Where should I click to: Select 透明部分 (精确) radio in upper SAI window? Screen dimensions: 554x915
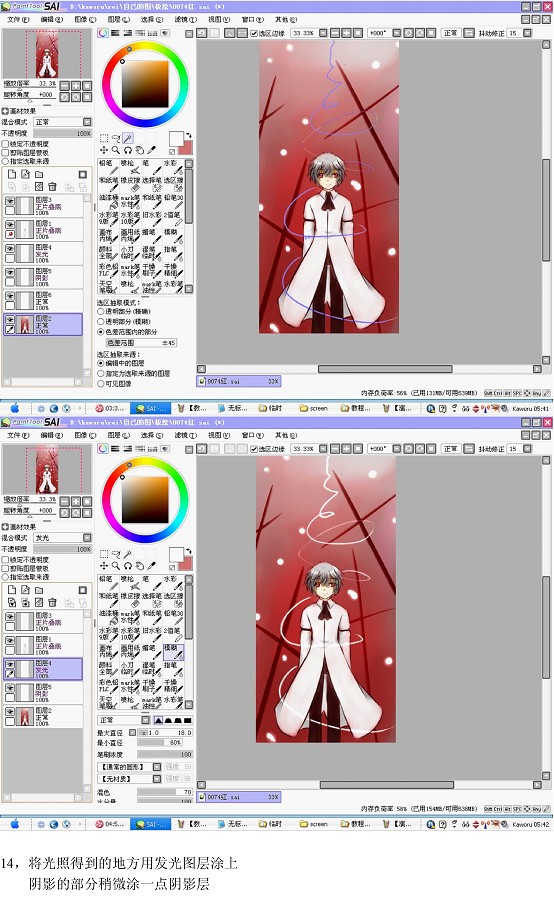point(101,312)
